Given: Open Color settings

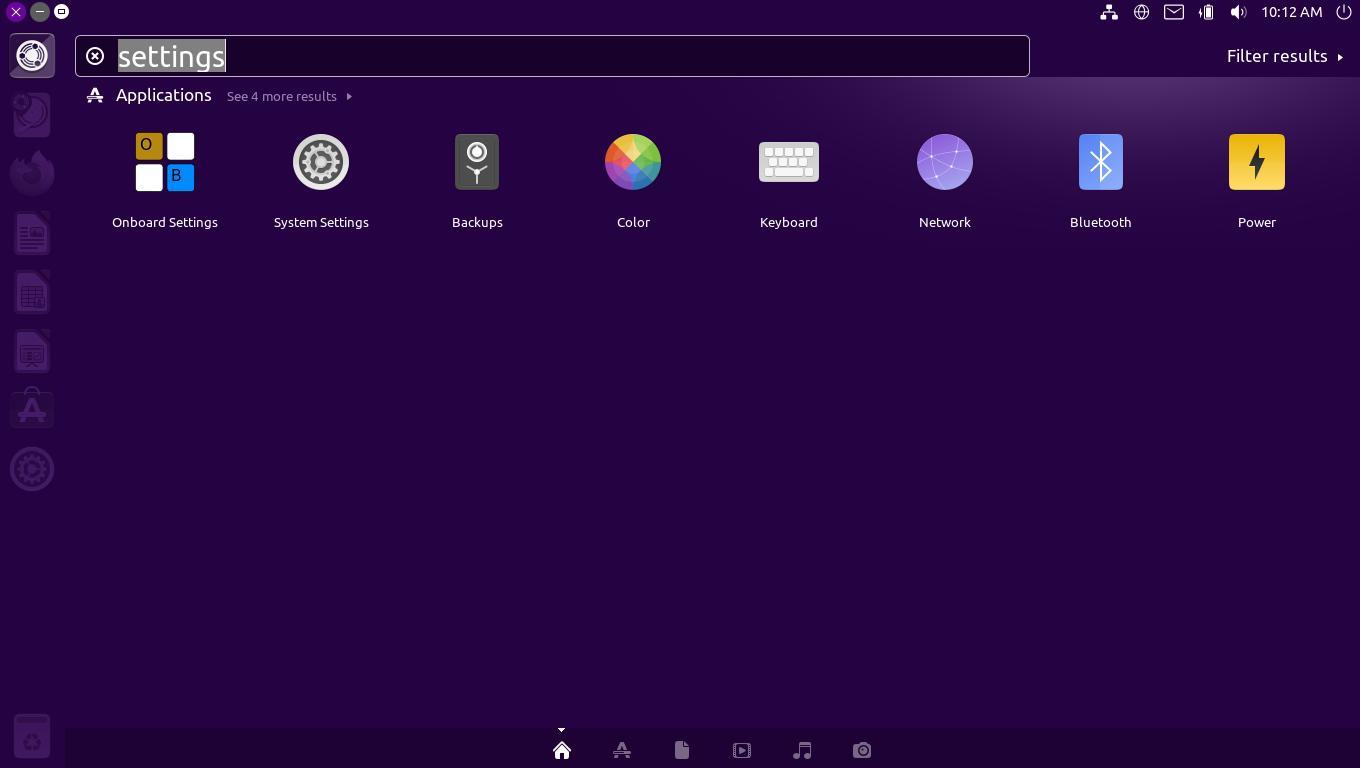Looking at the screenshot, I should [x=633, y=163].
